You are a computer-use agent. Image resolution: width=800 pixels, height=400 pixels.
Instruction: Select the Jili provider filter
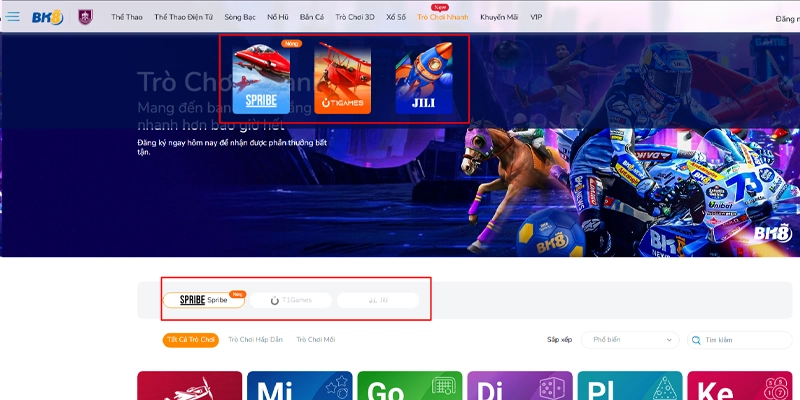pyautogui.click(x=378, y=300)
